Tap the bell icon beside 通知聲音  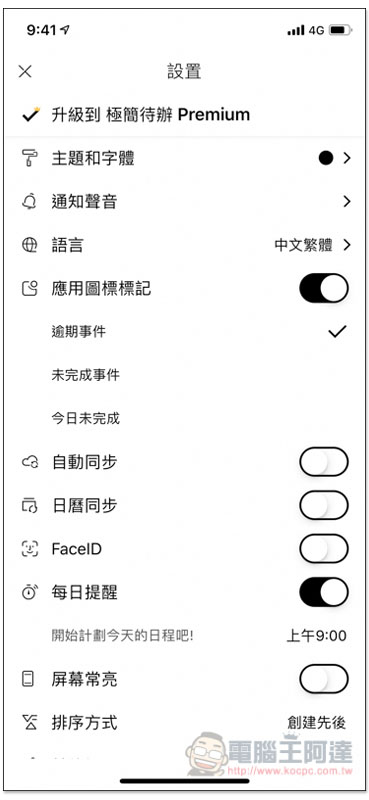tap(29, 202)
